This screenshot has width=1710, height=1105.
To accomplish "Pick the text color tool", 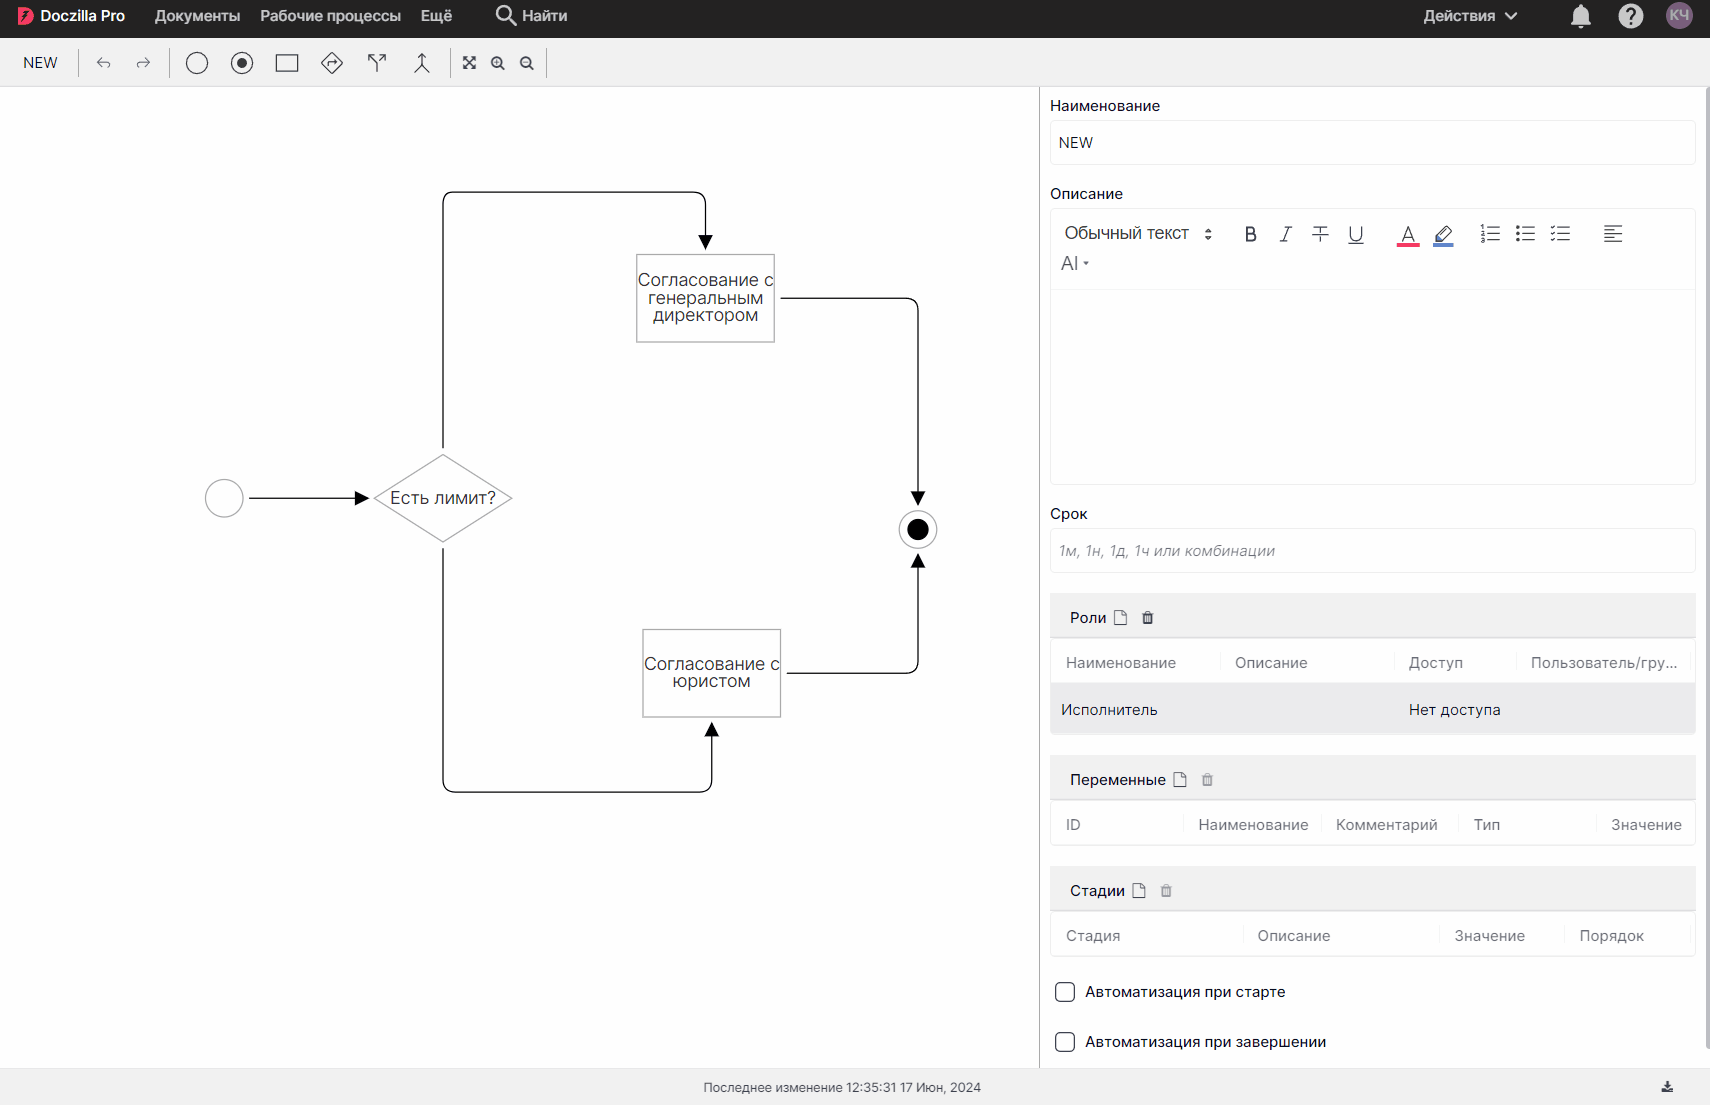I will [1408, 234].
